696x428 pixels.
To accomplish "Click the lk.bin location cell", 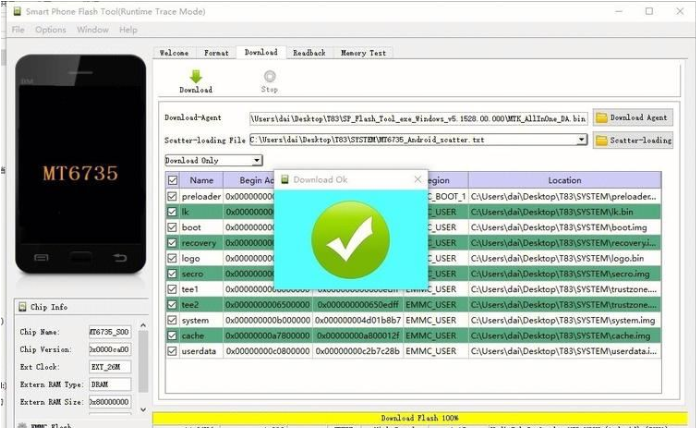I will click(565, 212).
